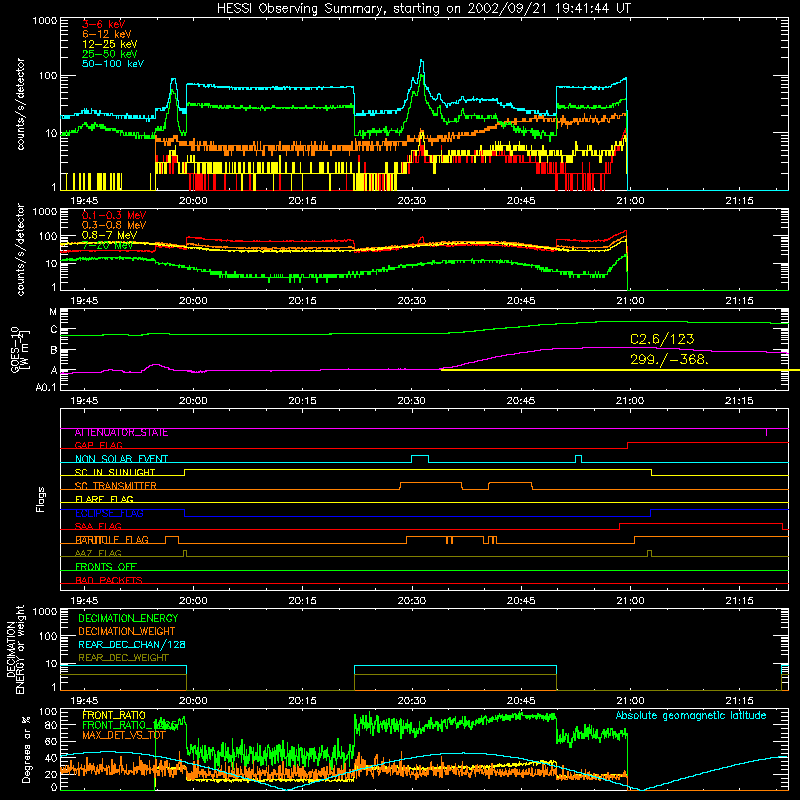Click the 21:15 label under the decimation panel
800x800 pixels.
[x=739, y=701]
